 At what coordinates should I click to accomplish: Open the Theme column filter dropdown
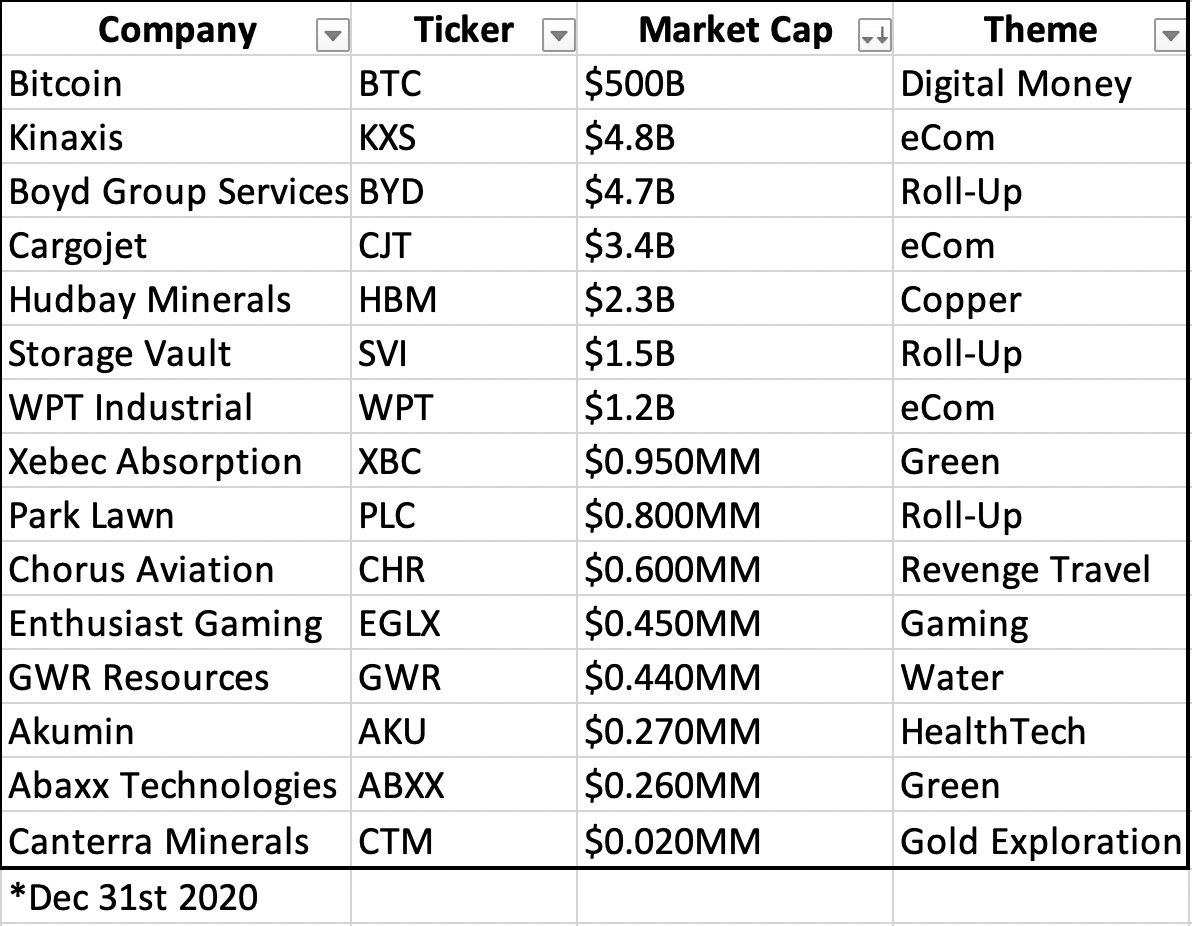(1168, 37)
